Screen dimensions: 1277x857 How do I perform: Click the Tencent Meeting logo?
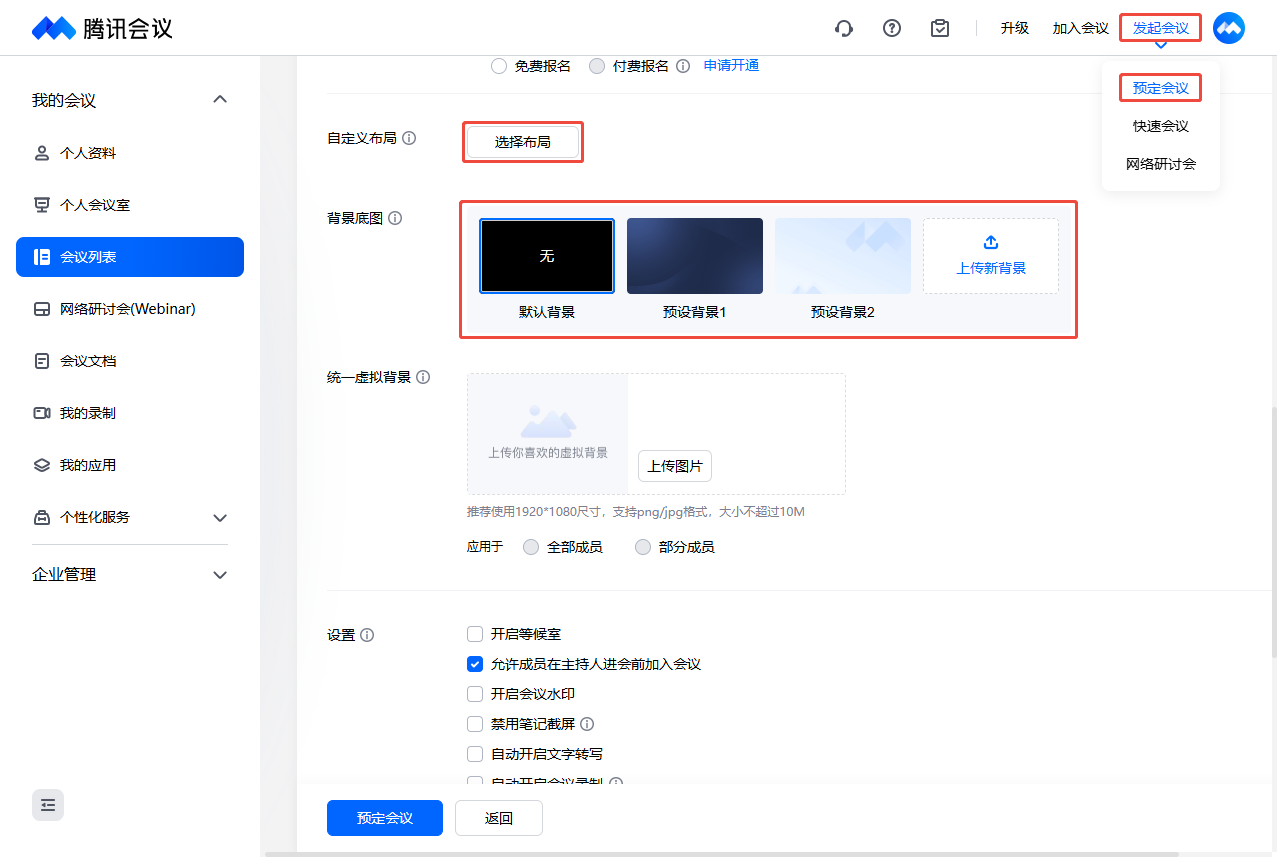102,28
